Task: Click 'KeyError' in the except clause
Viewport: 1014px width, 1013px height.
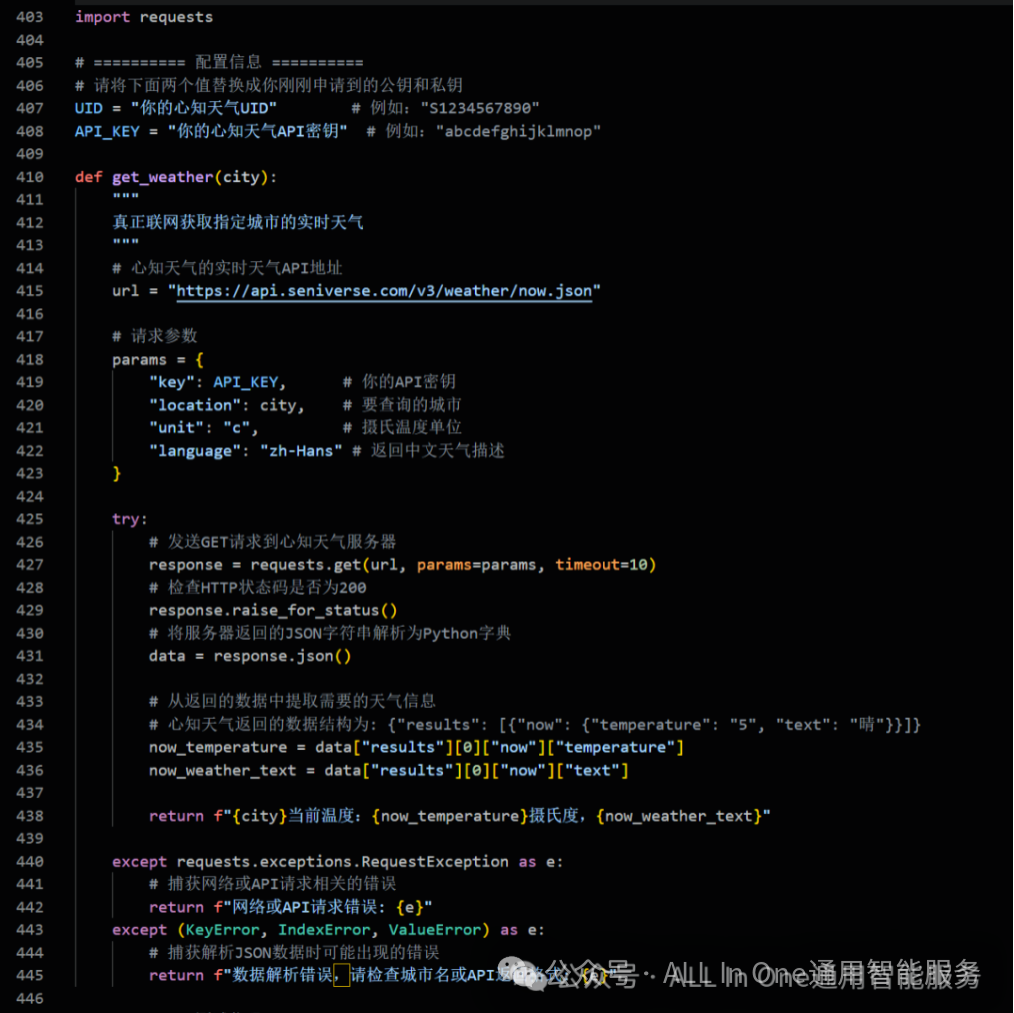Action: pos(222,930)
